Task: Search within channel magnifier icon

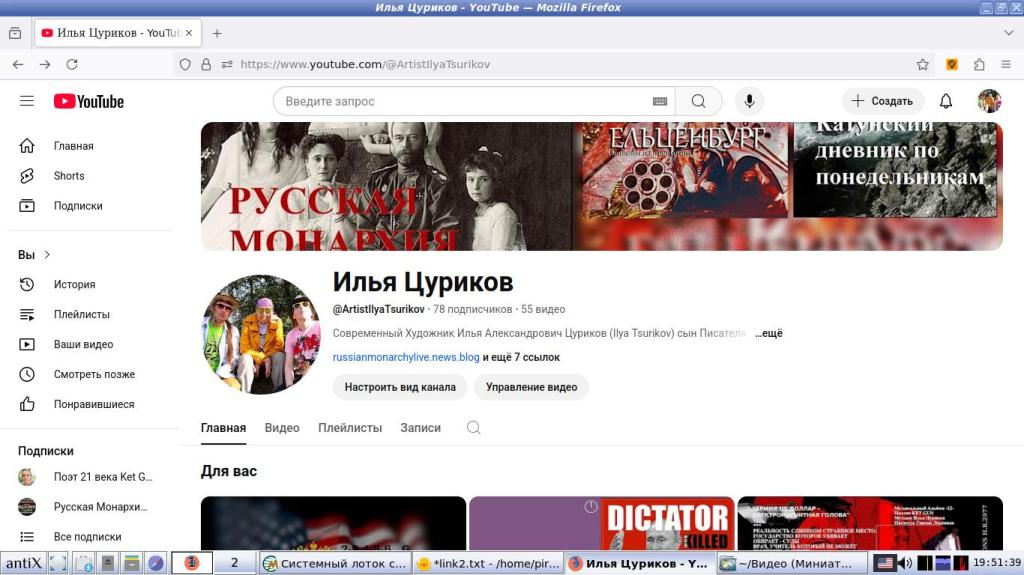Action: pyautogui.click(x=473, y=427)
